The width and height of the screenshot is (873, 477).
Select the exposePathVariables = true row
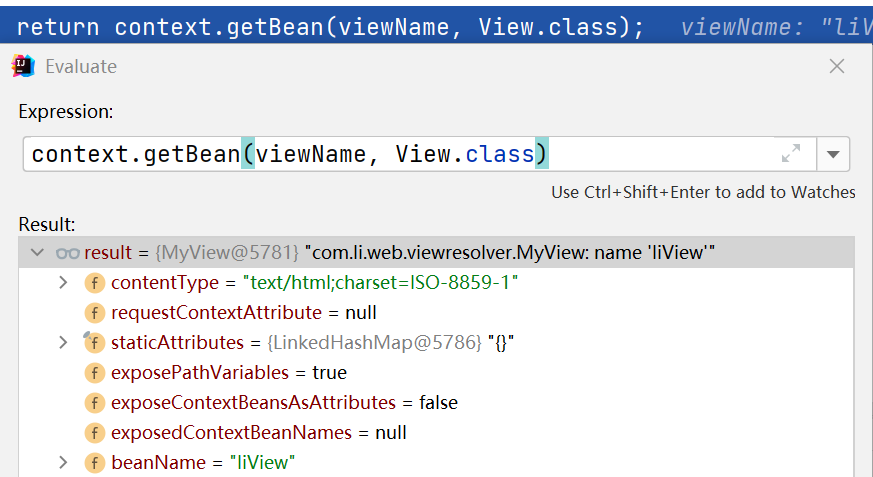(230, 373)
